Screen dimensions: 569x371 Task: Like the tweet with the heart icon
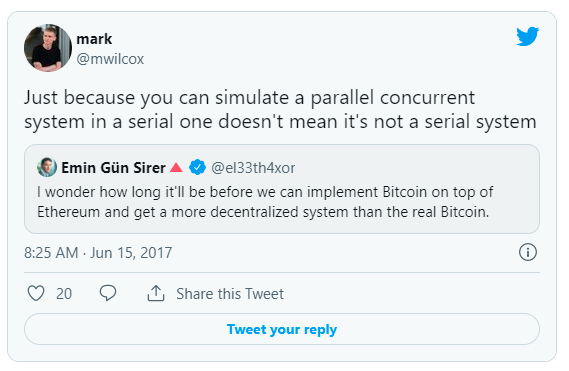36,293
